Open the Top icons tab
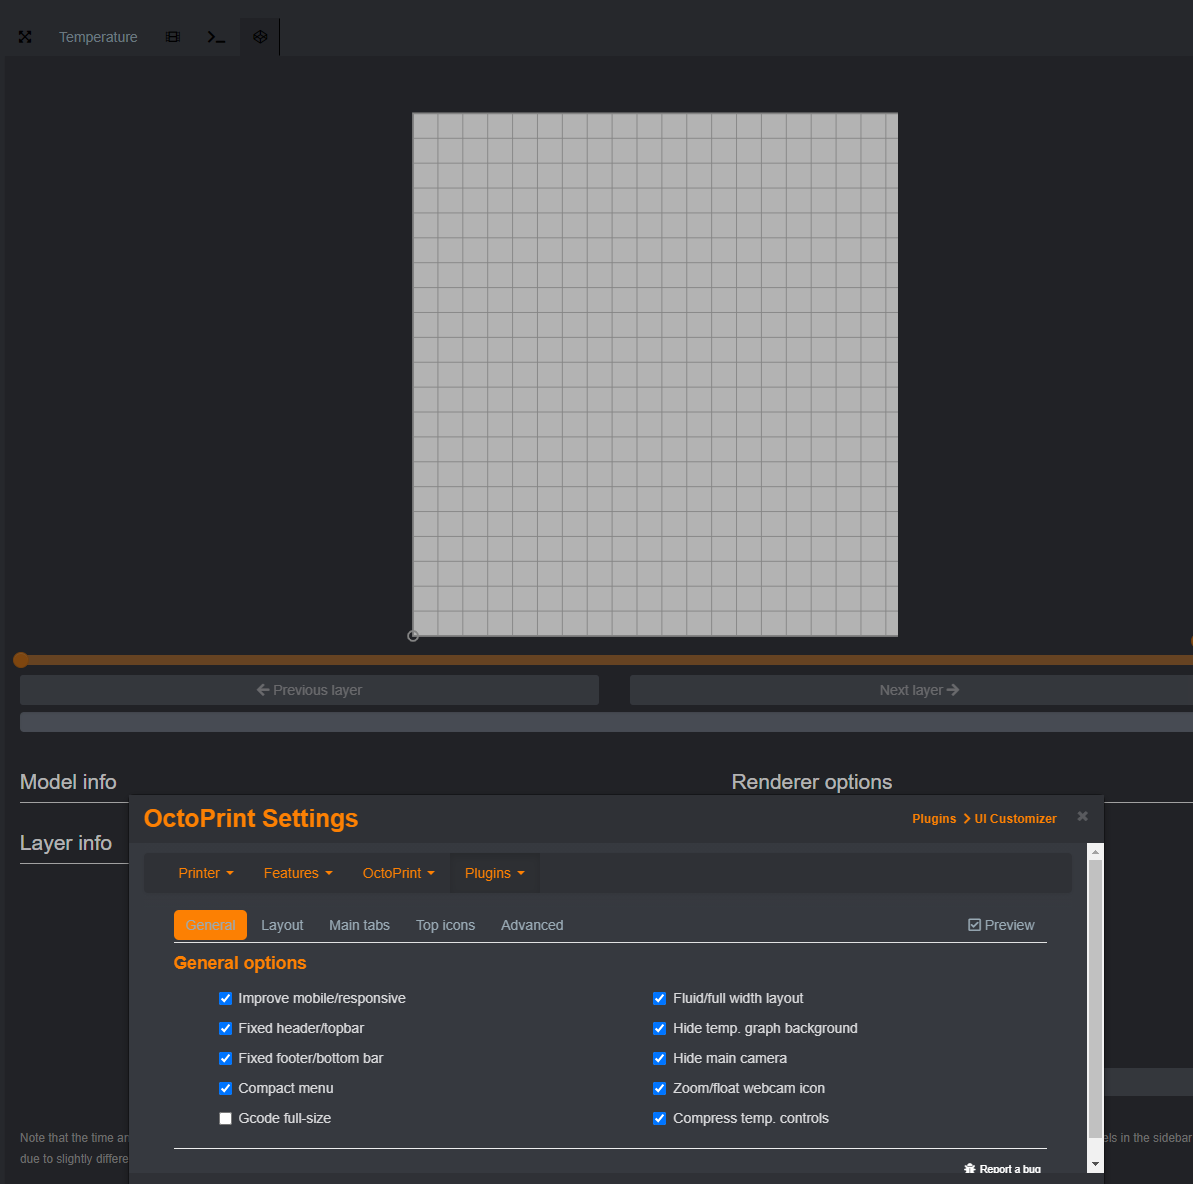1193x1184 pixels. pos(445,924)
